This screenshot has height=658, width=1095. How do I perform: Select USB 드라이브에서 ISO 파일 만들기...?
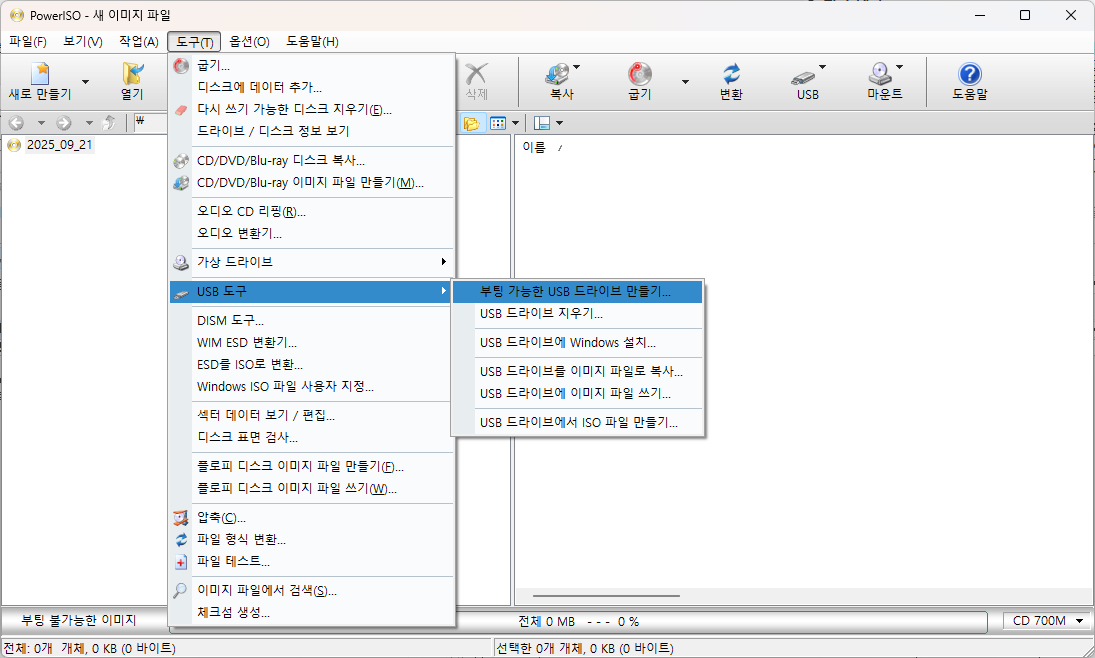tap(577, 423)
